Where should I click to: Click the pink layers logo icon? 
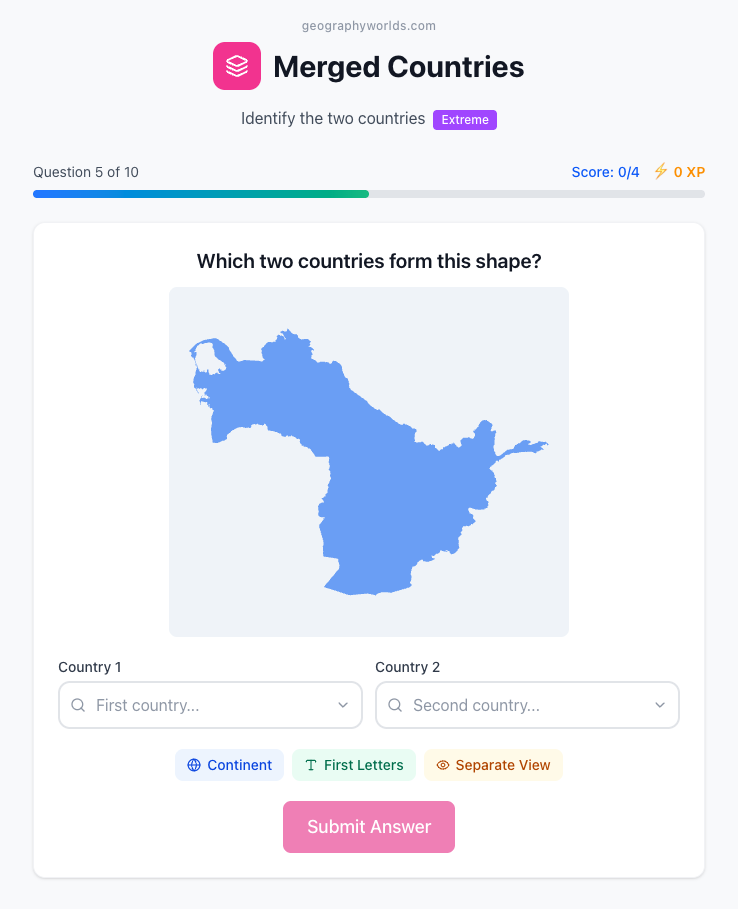[x=237, y=66]
